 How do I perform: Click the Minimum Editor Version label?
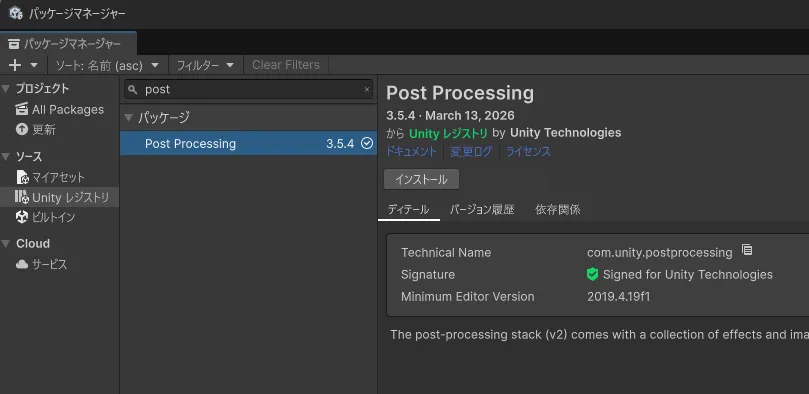pos(467,297)
